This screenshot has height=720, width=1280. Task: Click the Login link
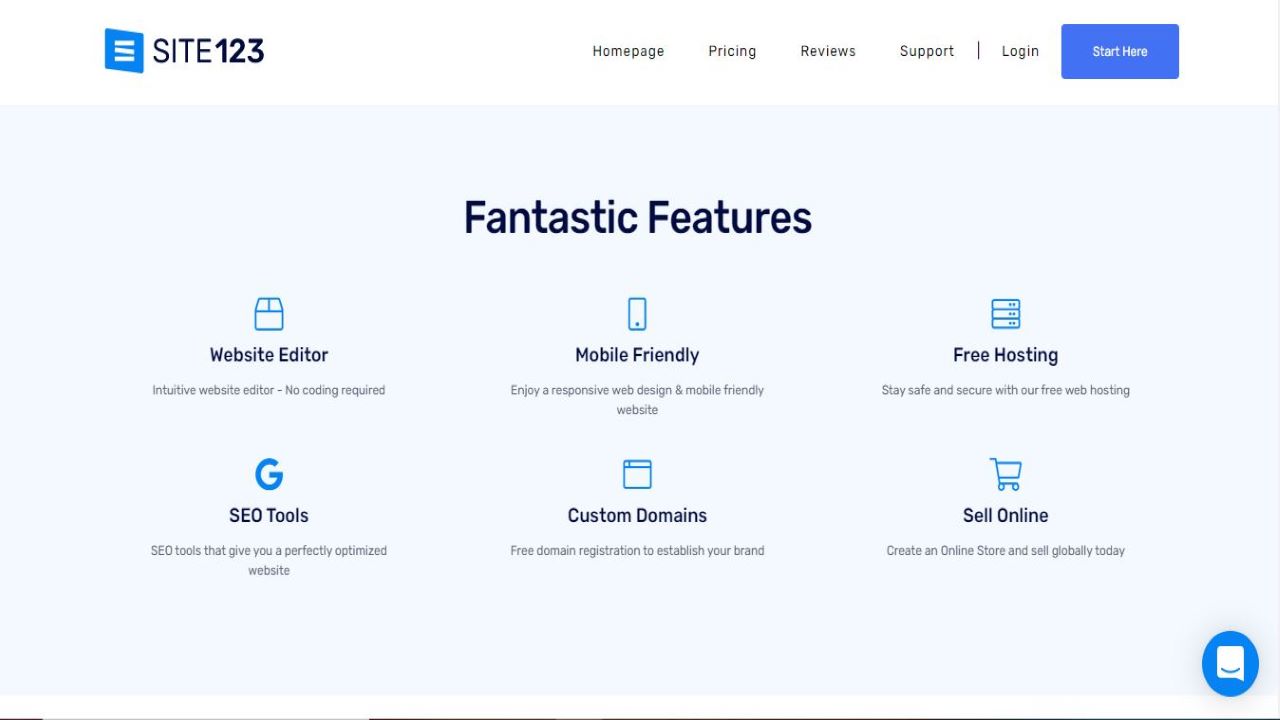click(x=1020, y=51)
